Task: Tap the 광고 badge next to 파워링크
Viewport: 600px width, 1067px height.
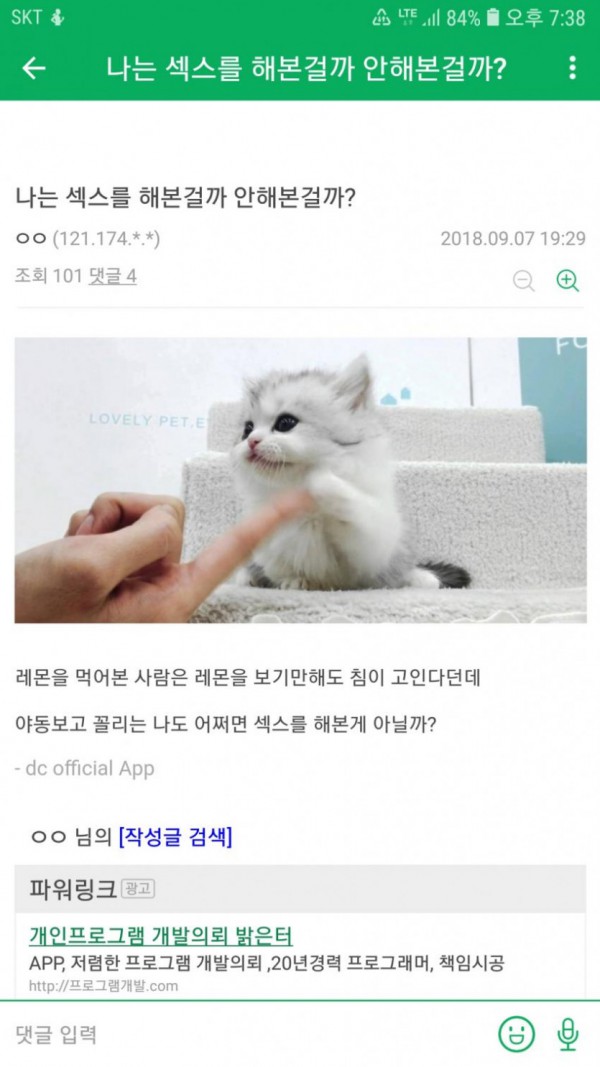Action: pos(137,889)
